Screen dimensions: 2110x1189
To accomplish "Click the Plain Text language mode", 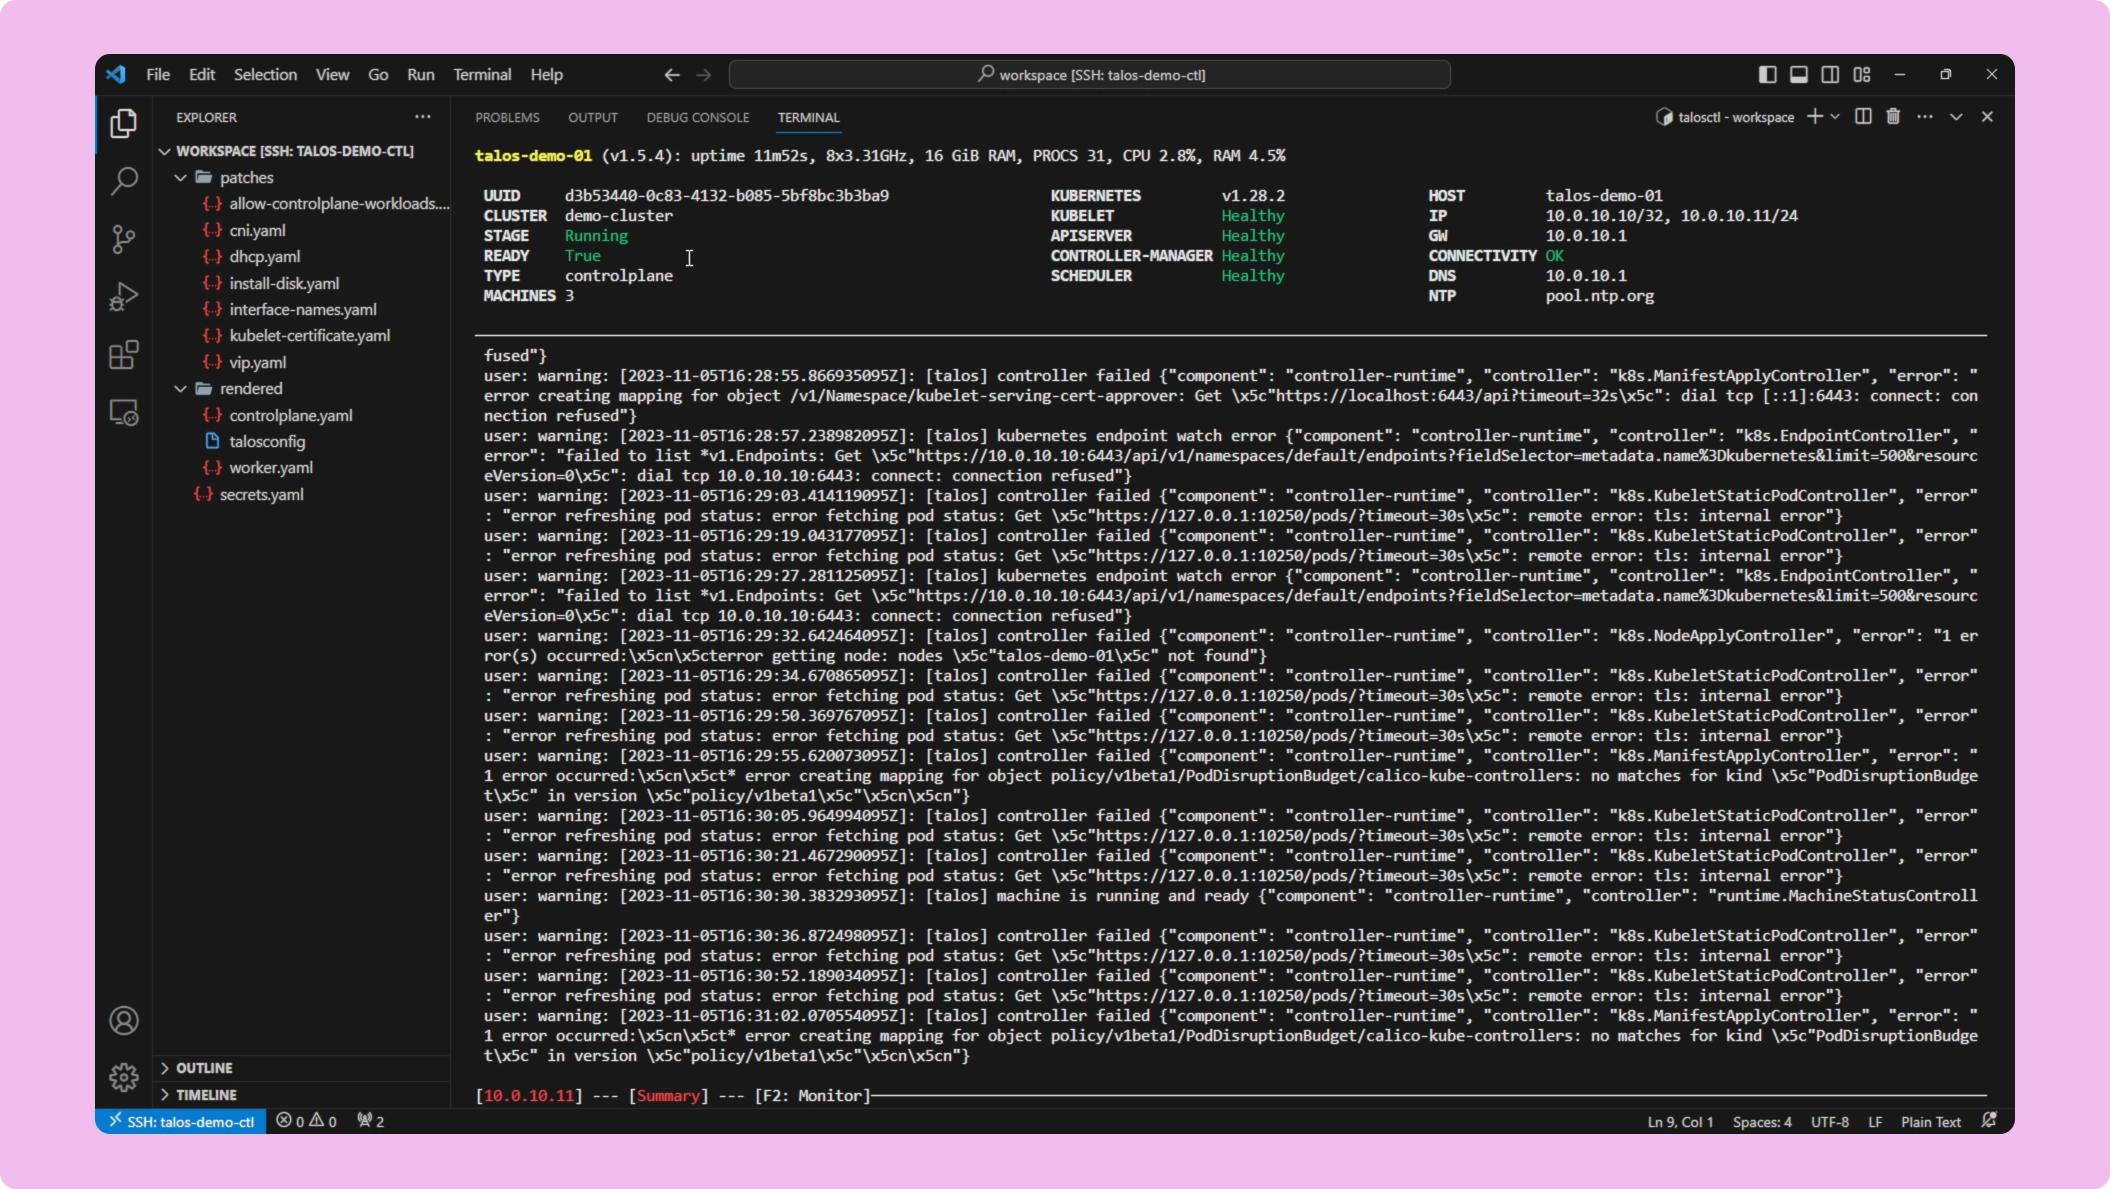I will 1930,1122.
